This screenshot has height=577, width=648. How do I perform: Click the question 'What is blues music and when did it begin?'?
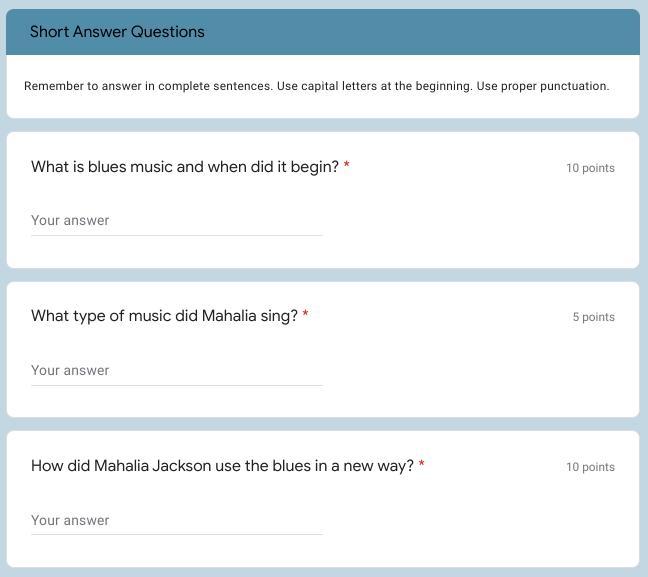185,167
